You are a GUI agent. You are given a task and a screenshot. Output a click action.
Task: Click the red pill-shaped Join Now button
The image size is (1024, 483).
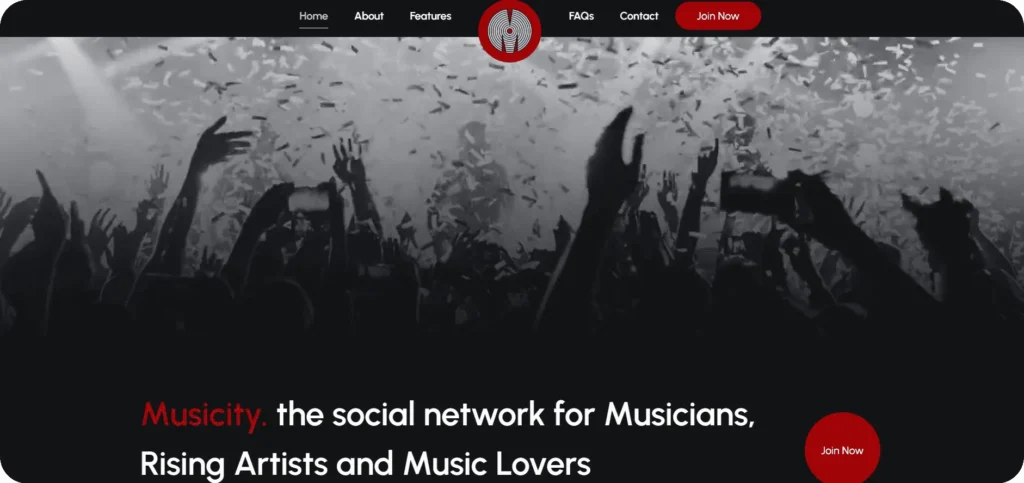tap(718, 16)
